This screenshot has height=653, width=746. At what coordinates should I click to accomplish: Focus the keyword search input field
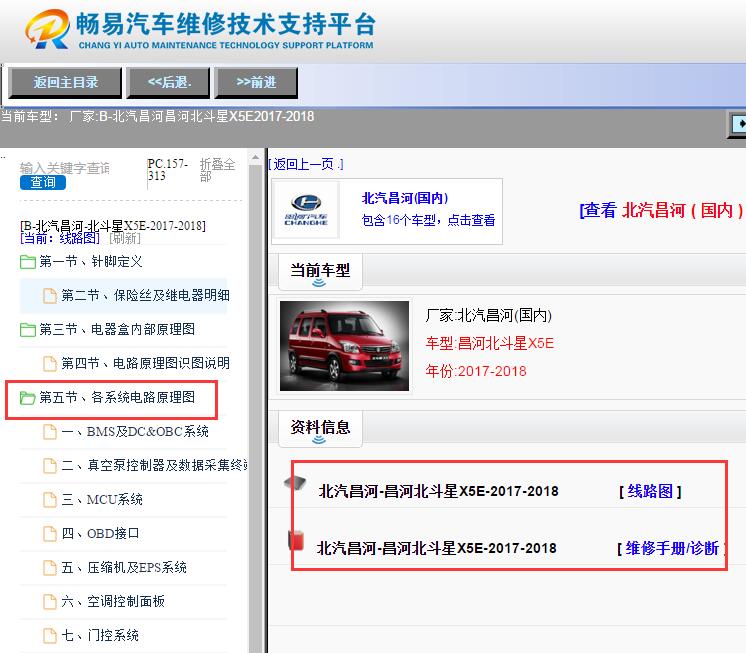click(65, 168)
